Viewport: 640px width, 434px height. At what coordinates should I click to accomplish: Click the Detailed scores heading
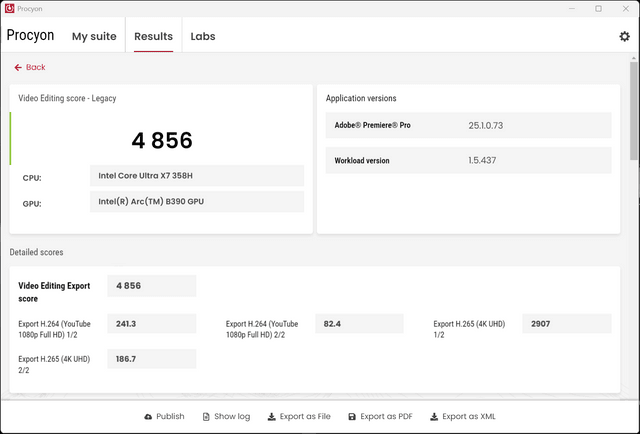pos(36,252)
